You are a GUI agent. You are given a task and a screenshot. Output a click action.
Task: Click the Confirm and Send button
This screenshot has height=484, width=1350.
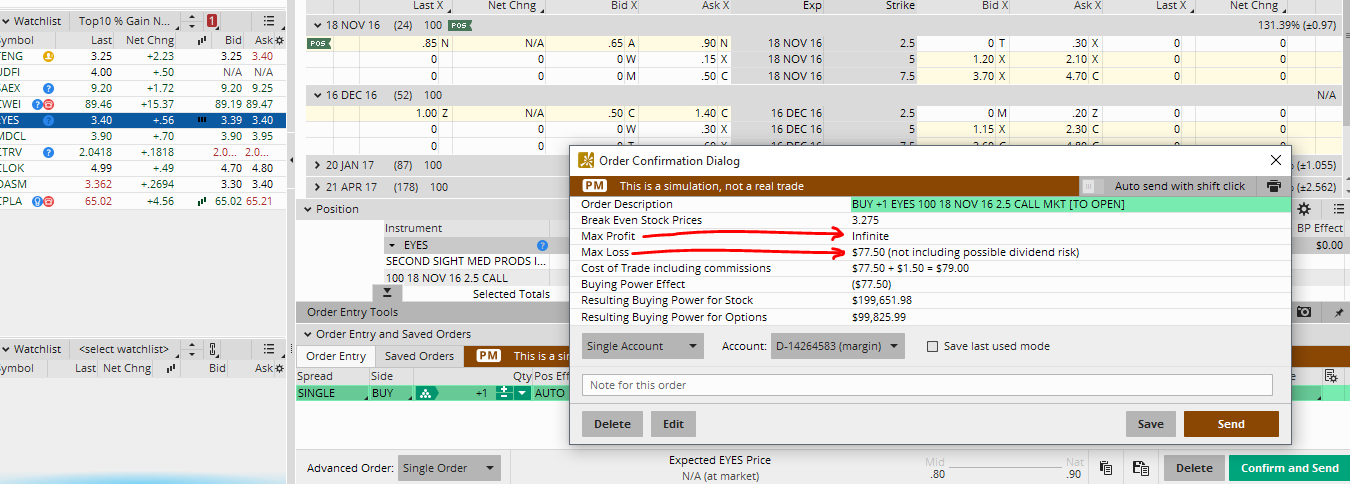tap(1289, 468)
